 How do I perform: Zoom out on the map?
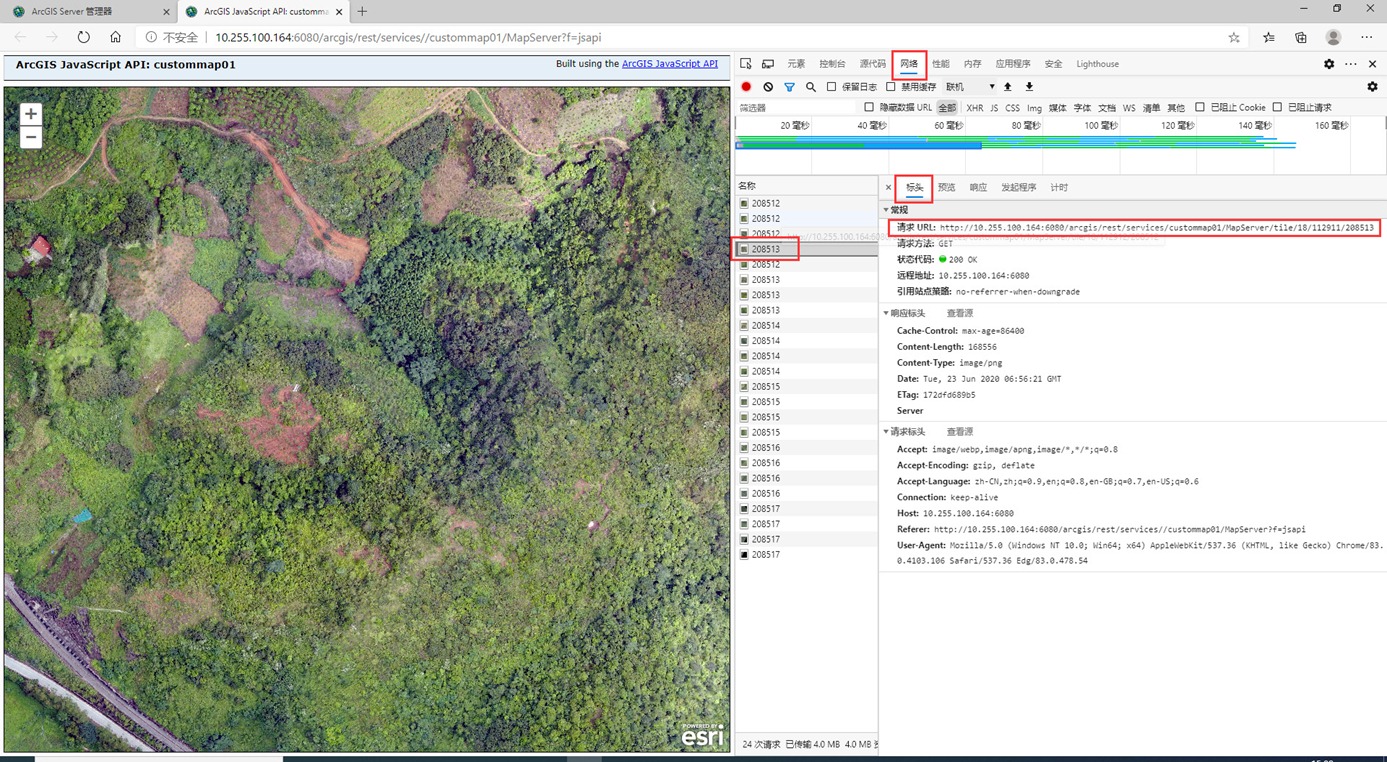[x=31, y=138]
